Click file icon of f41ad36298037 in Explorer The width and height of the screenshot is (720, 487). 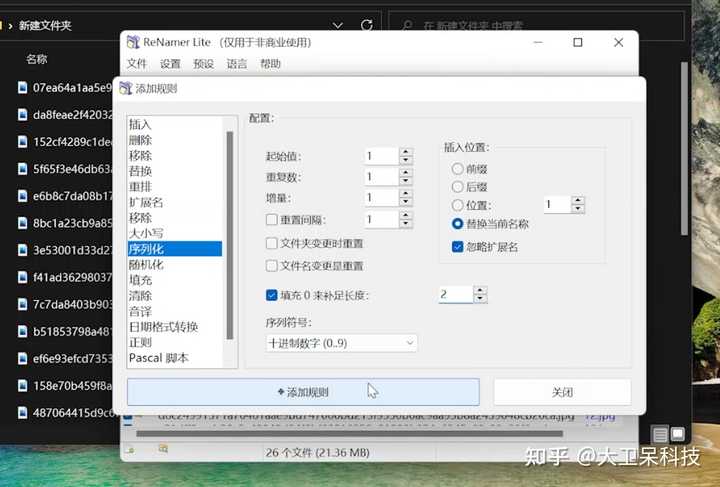click(x=22, y=277)
